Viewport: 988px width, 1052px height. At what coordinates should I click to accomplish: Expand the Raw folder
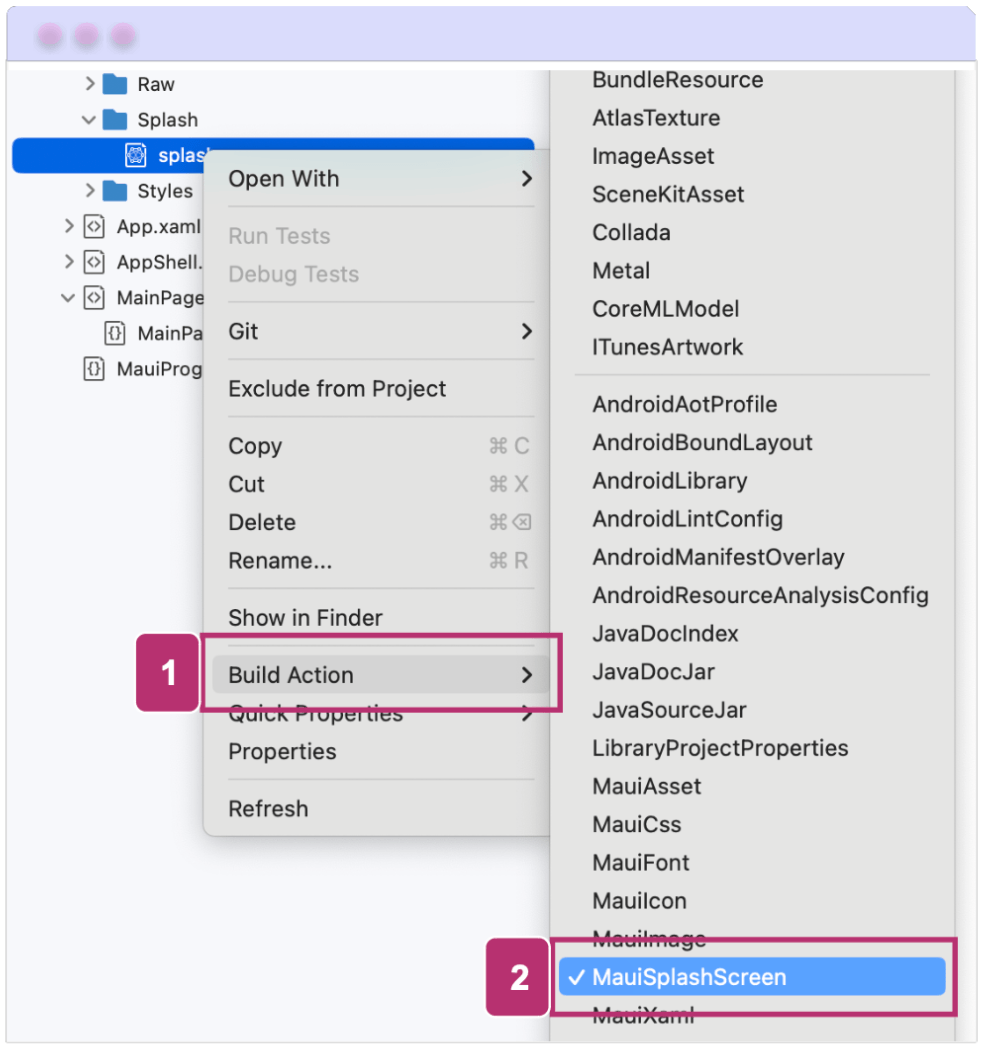(90, 84)
